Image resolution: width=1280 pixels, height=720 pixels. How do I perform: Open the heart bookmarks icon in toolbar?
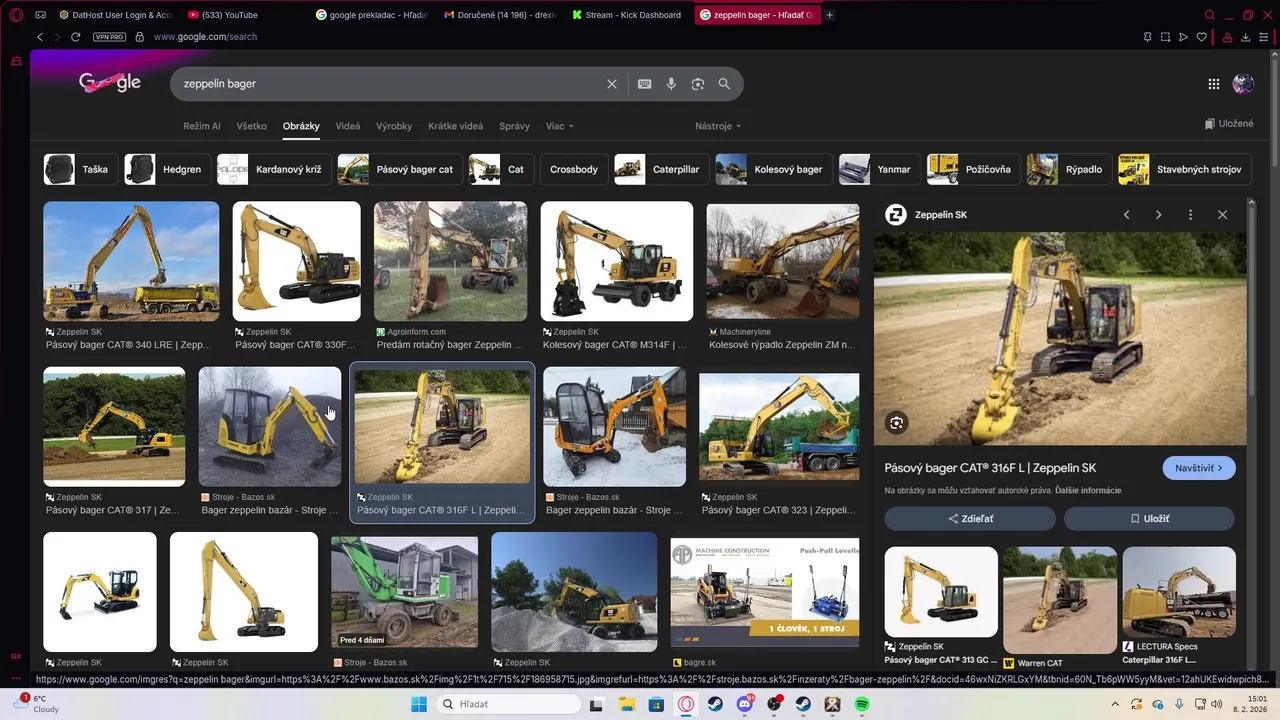pos(1202,37)
